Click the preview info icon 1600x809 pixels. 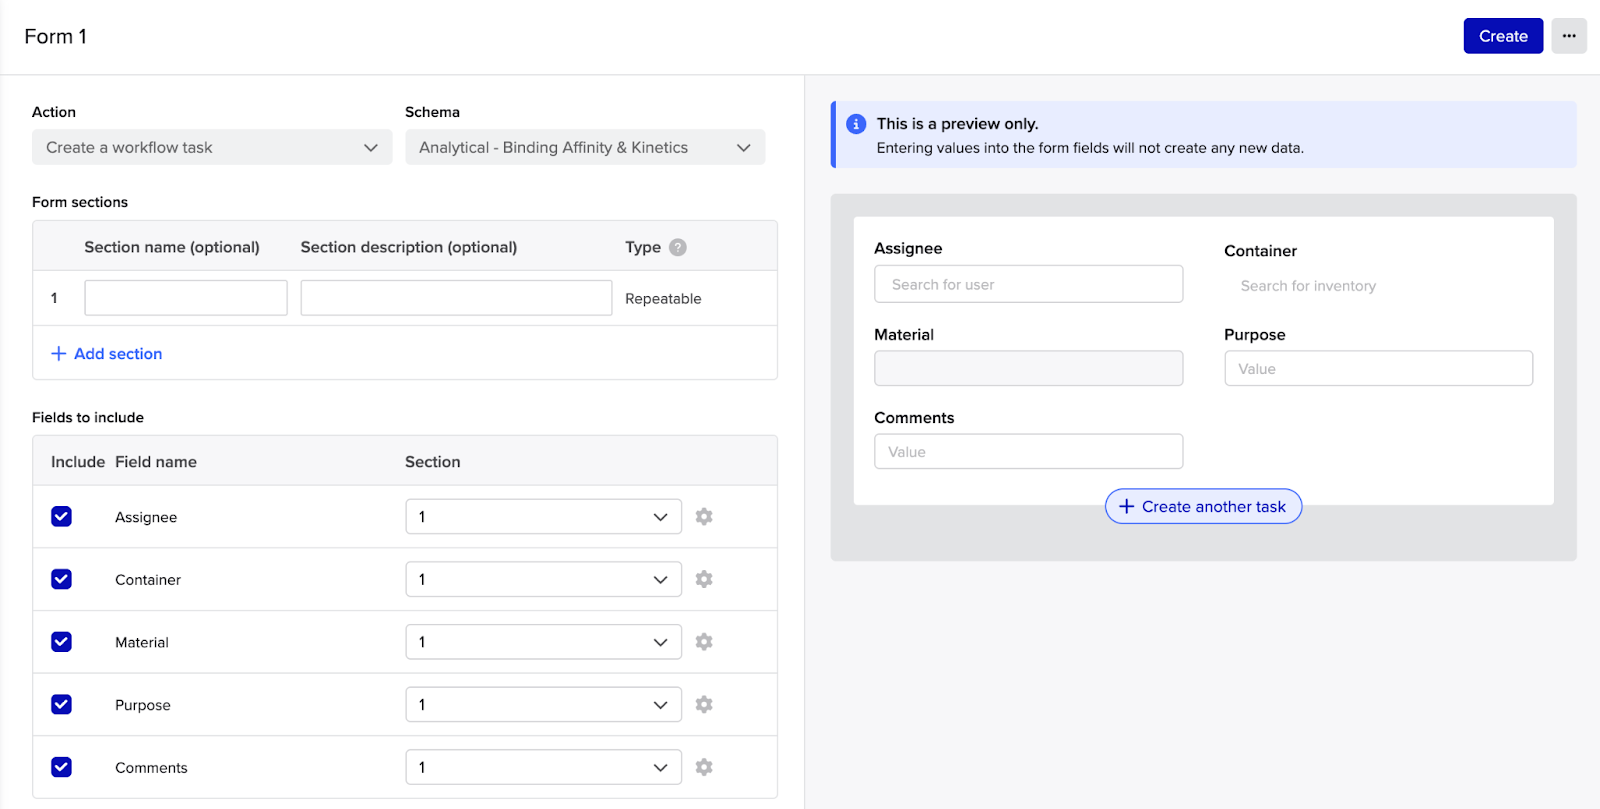pyautogui.click(x=856, y=124)
